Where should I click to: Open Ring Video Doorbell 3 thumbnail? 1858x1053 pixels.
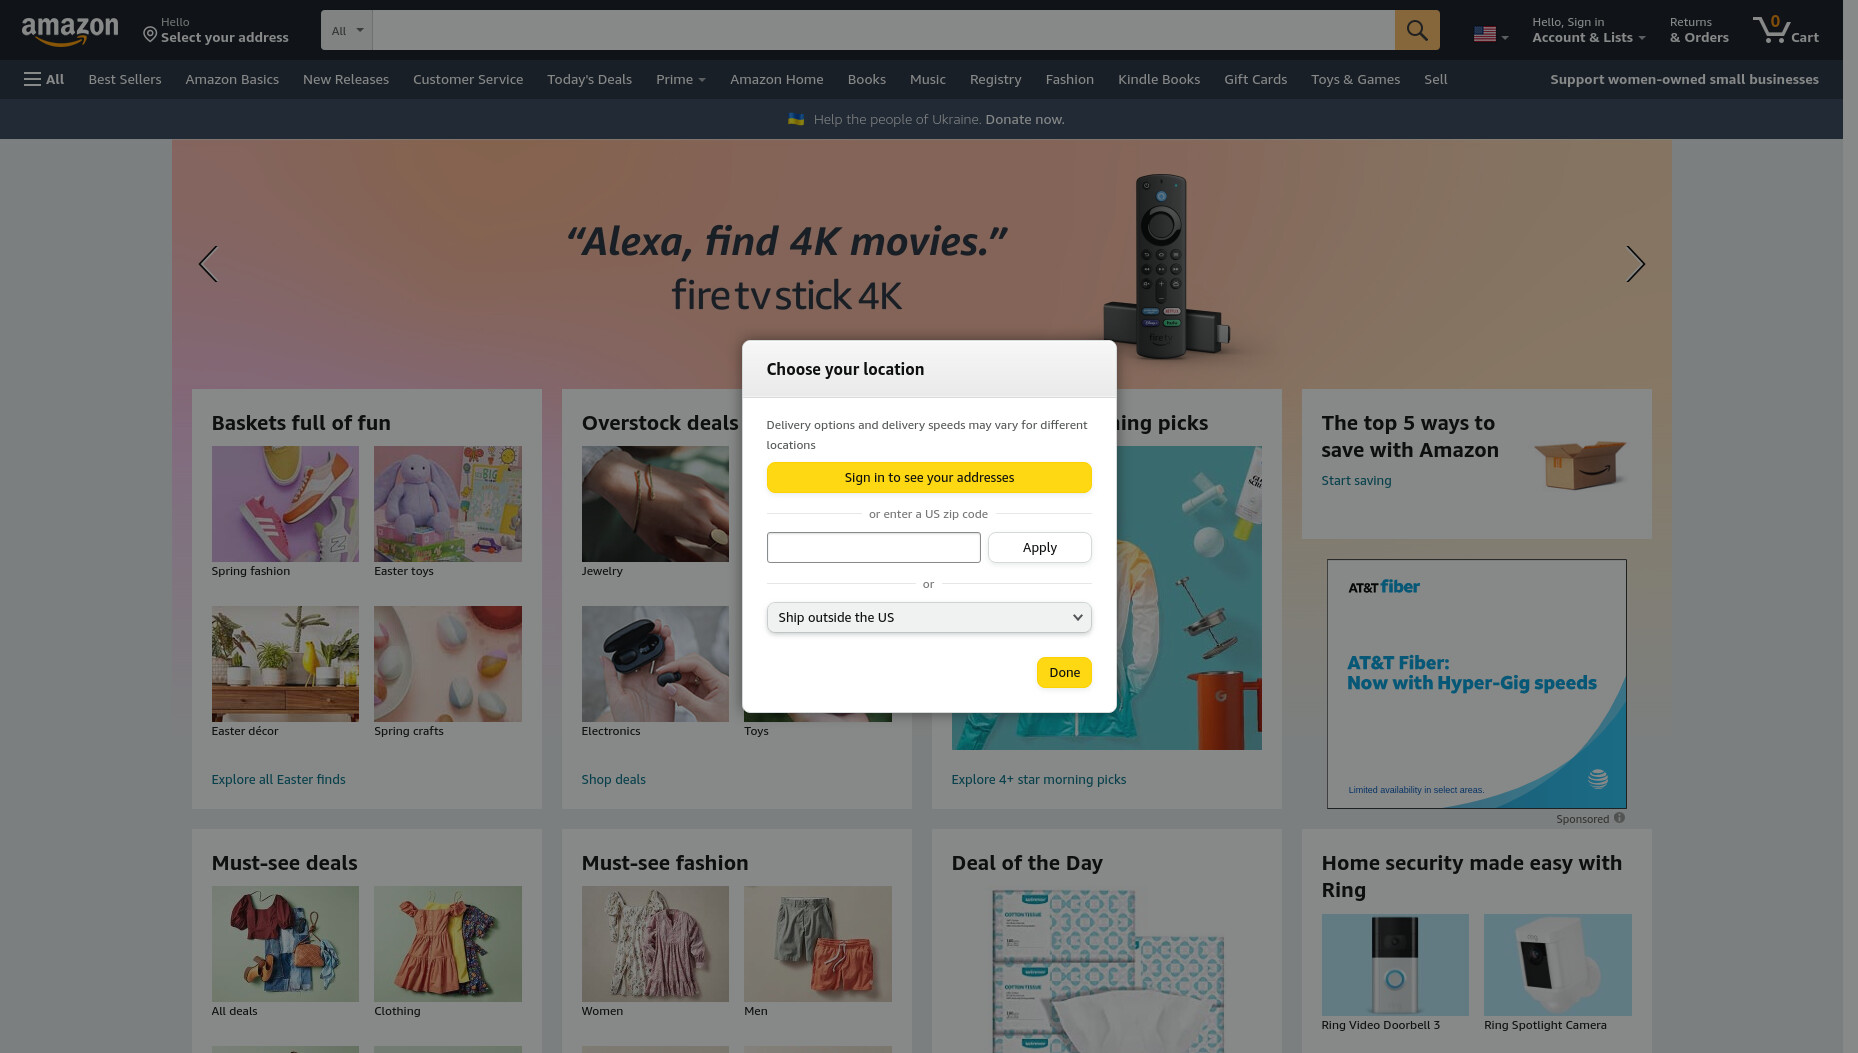(1395, 965)
